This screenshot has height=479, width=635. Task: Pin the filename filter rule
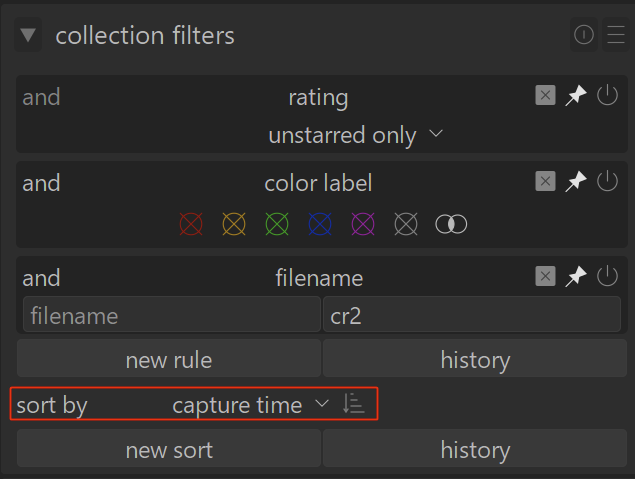click(x=576, y=277)
